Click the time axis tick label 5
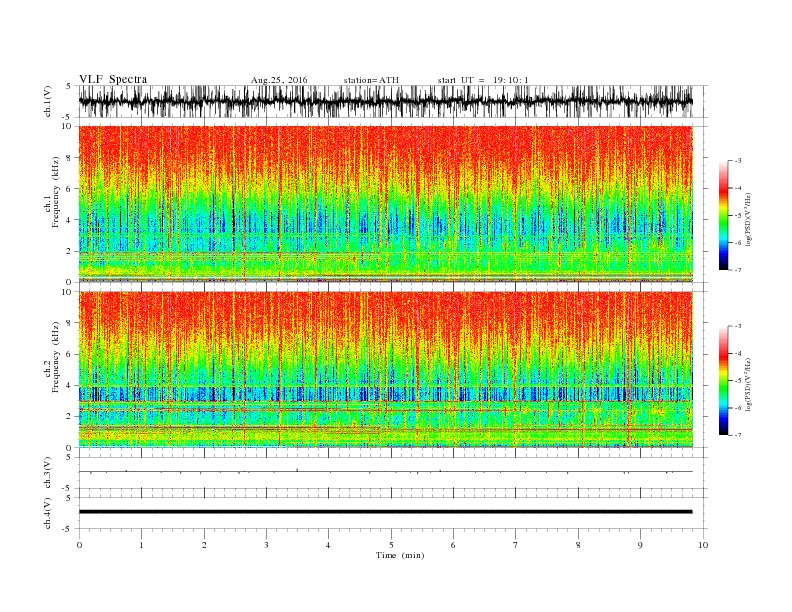Viewport: 792px width, 612px height. pyautogui.click(x=391, y=545)
